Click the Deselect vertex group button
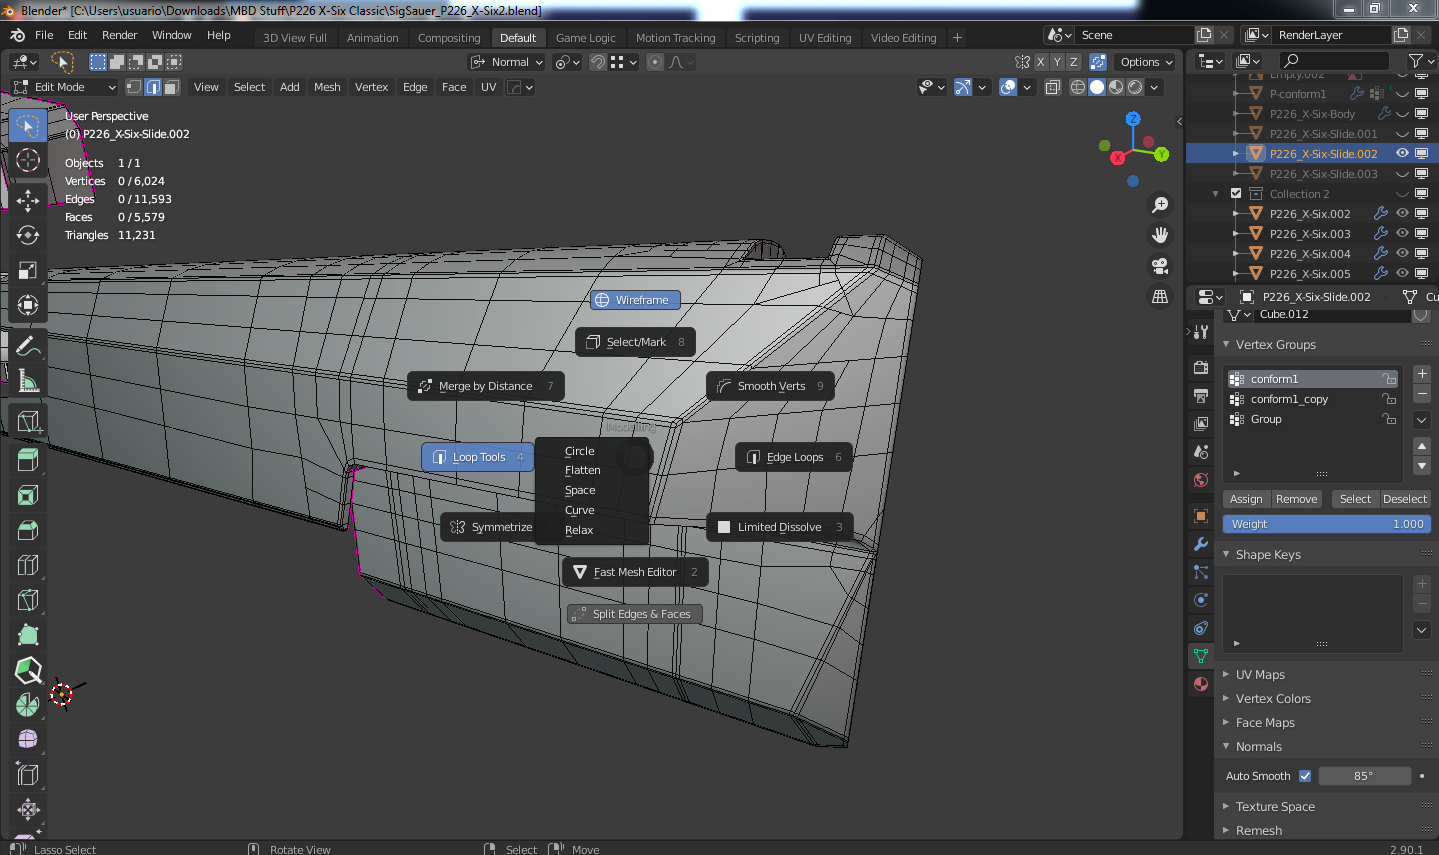This screenshot has height=855, width=1439. pos(1405,499)
